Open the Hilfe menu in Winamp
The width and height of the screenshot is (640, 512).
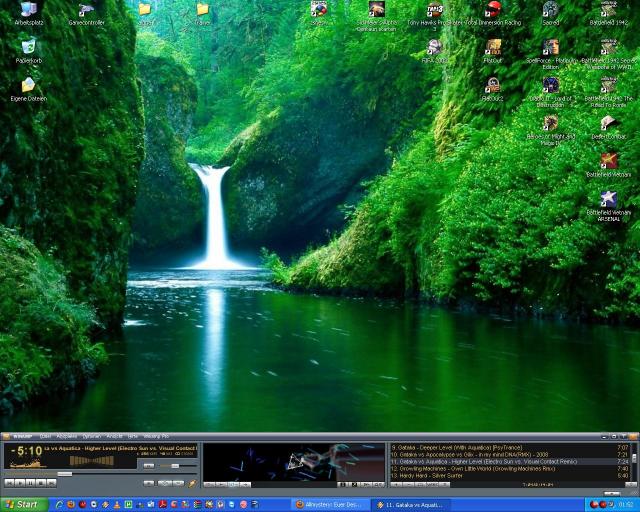click(132, 437)
